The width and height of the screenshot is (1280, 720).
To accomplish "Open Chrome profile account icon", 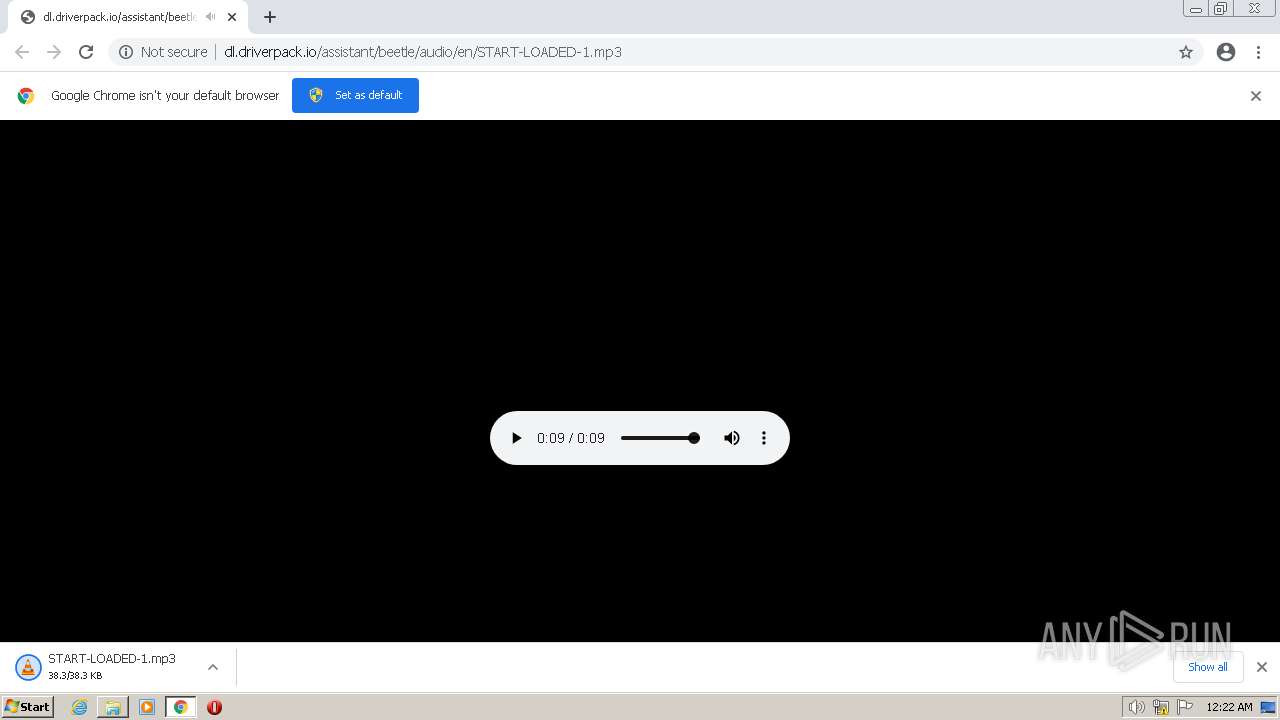I will click(1226, 52).
